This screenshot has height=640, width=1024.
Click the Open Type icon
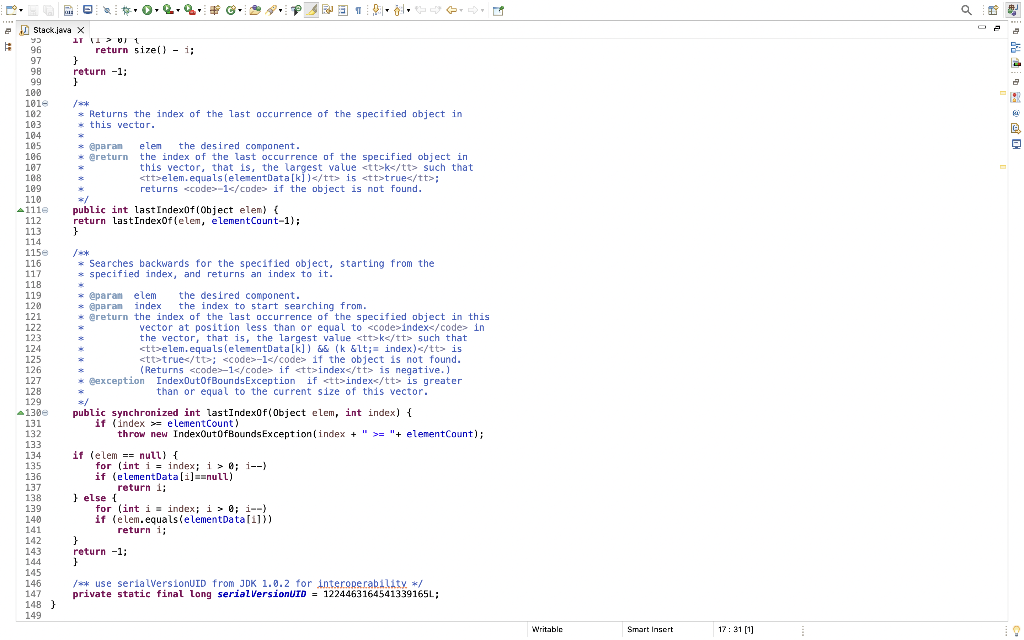255,10
